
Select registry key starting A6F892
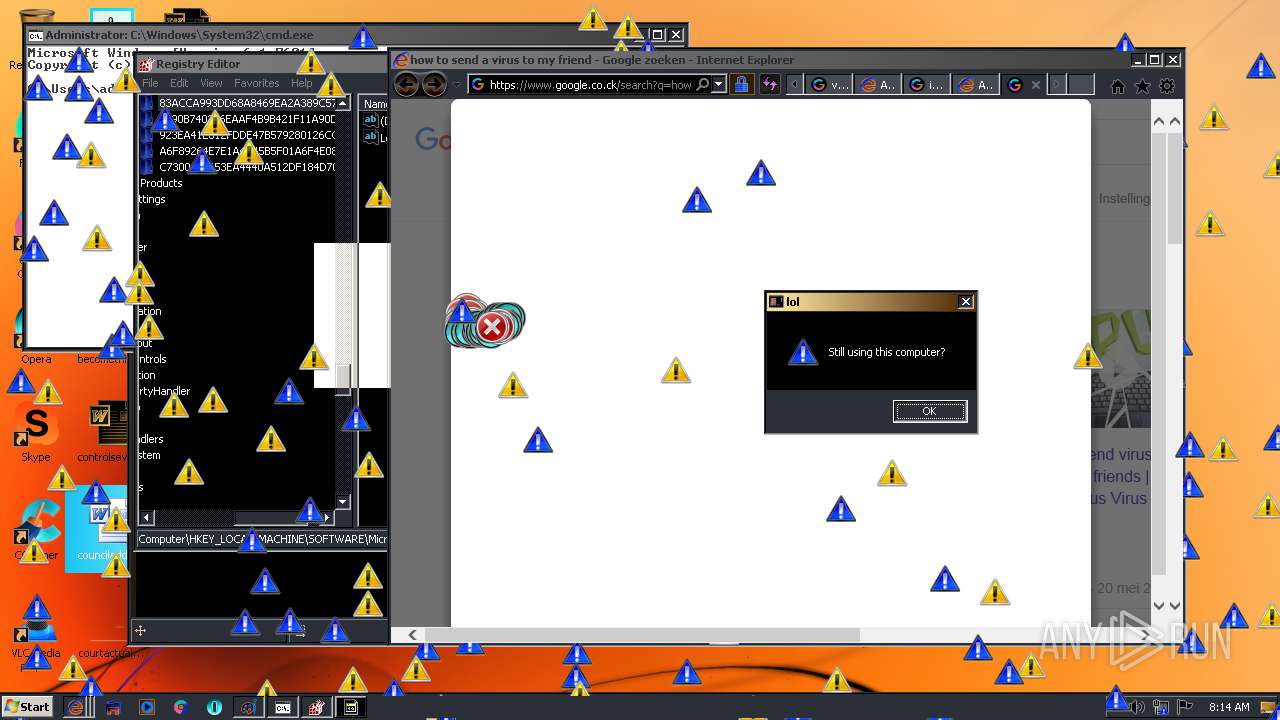[x=247, y=151]
